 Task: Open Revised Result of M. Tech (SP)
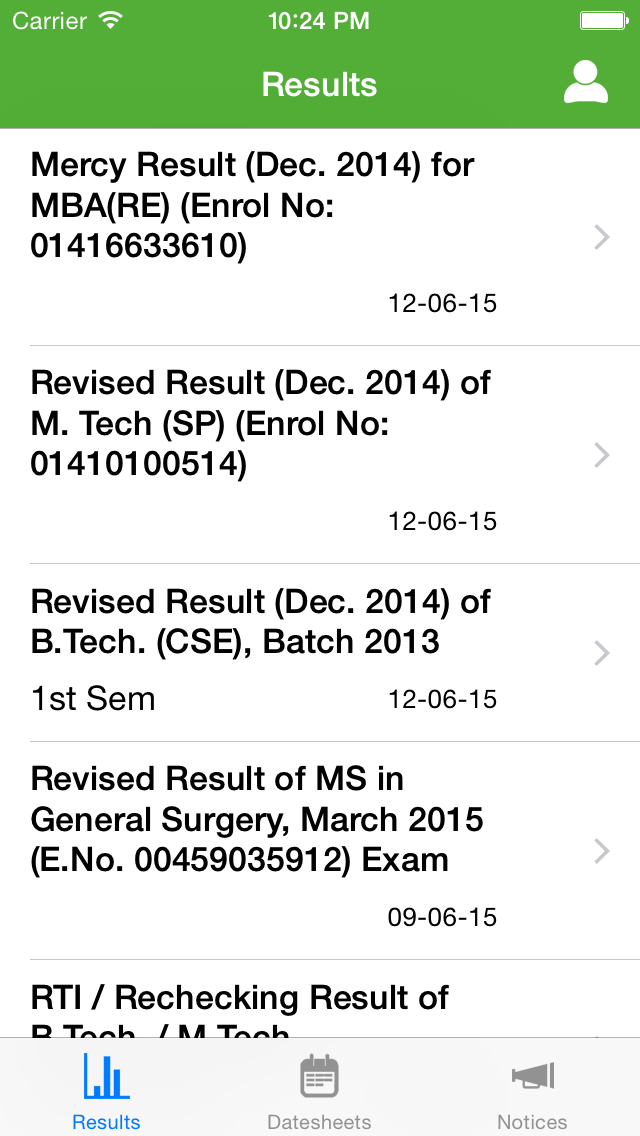click(x=260, y=423)
